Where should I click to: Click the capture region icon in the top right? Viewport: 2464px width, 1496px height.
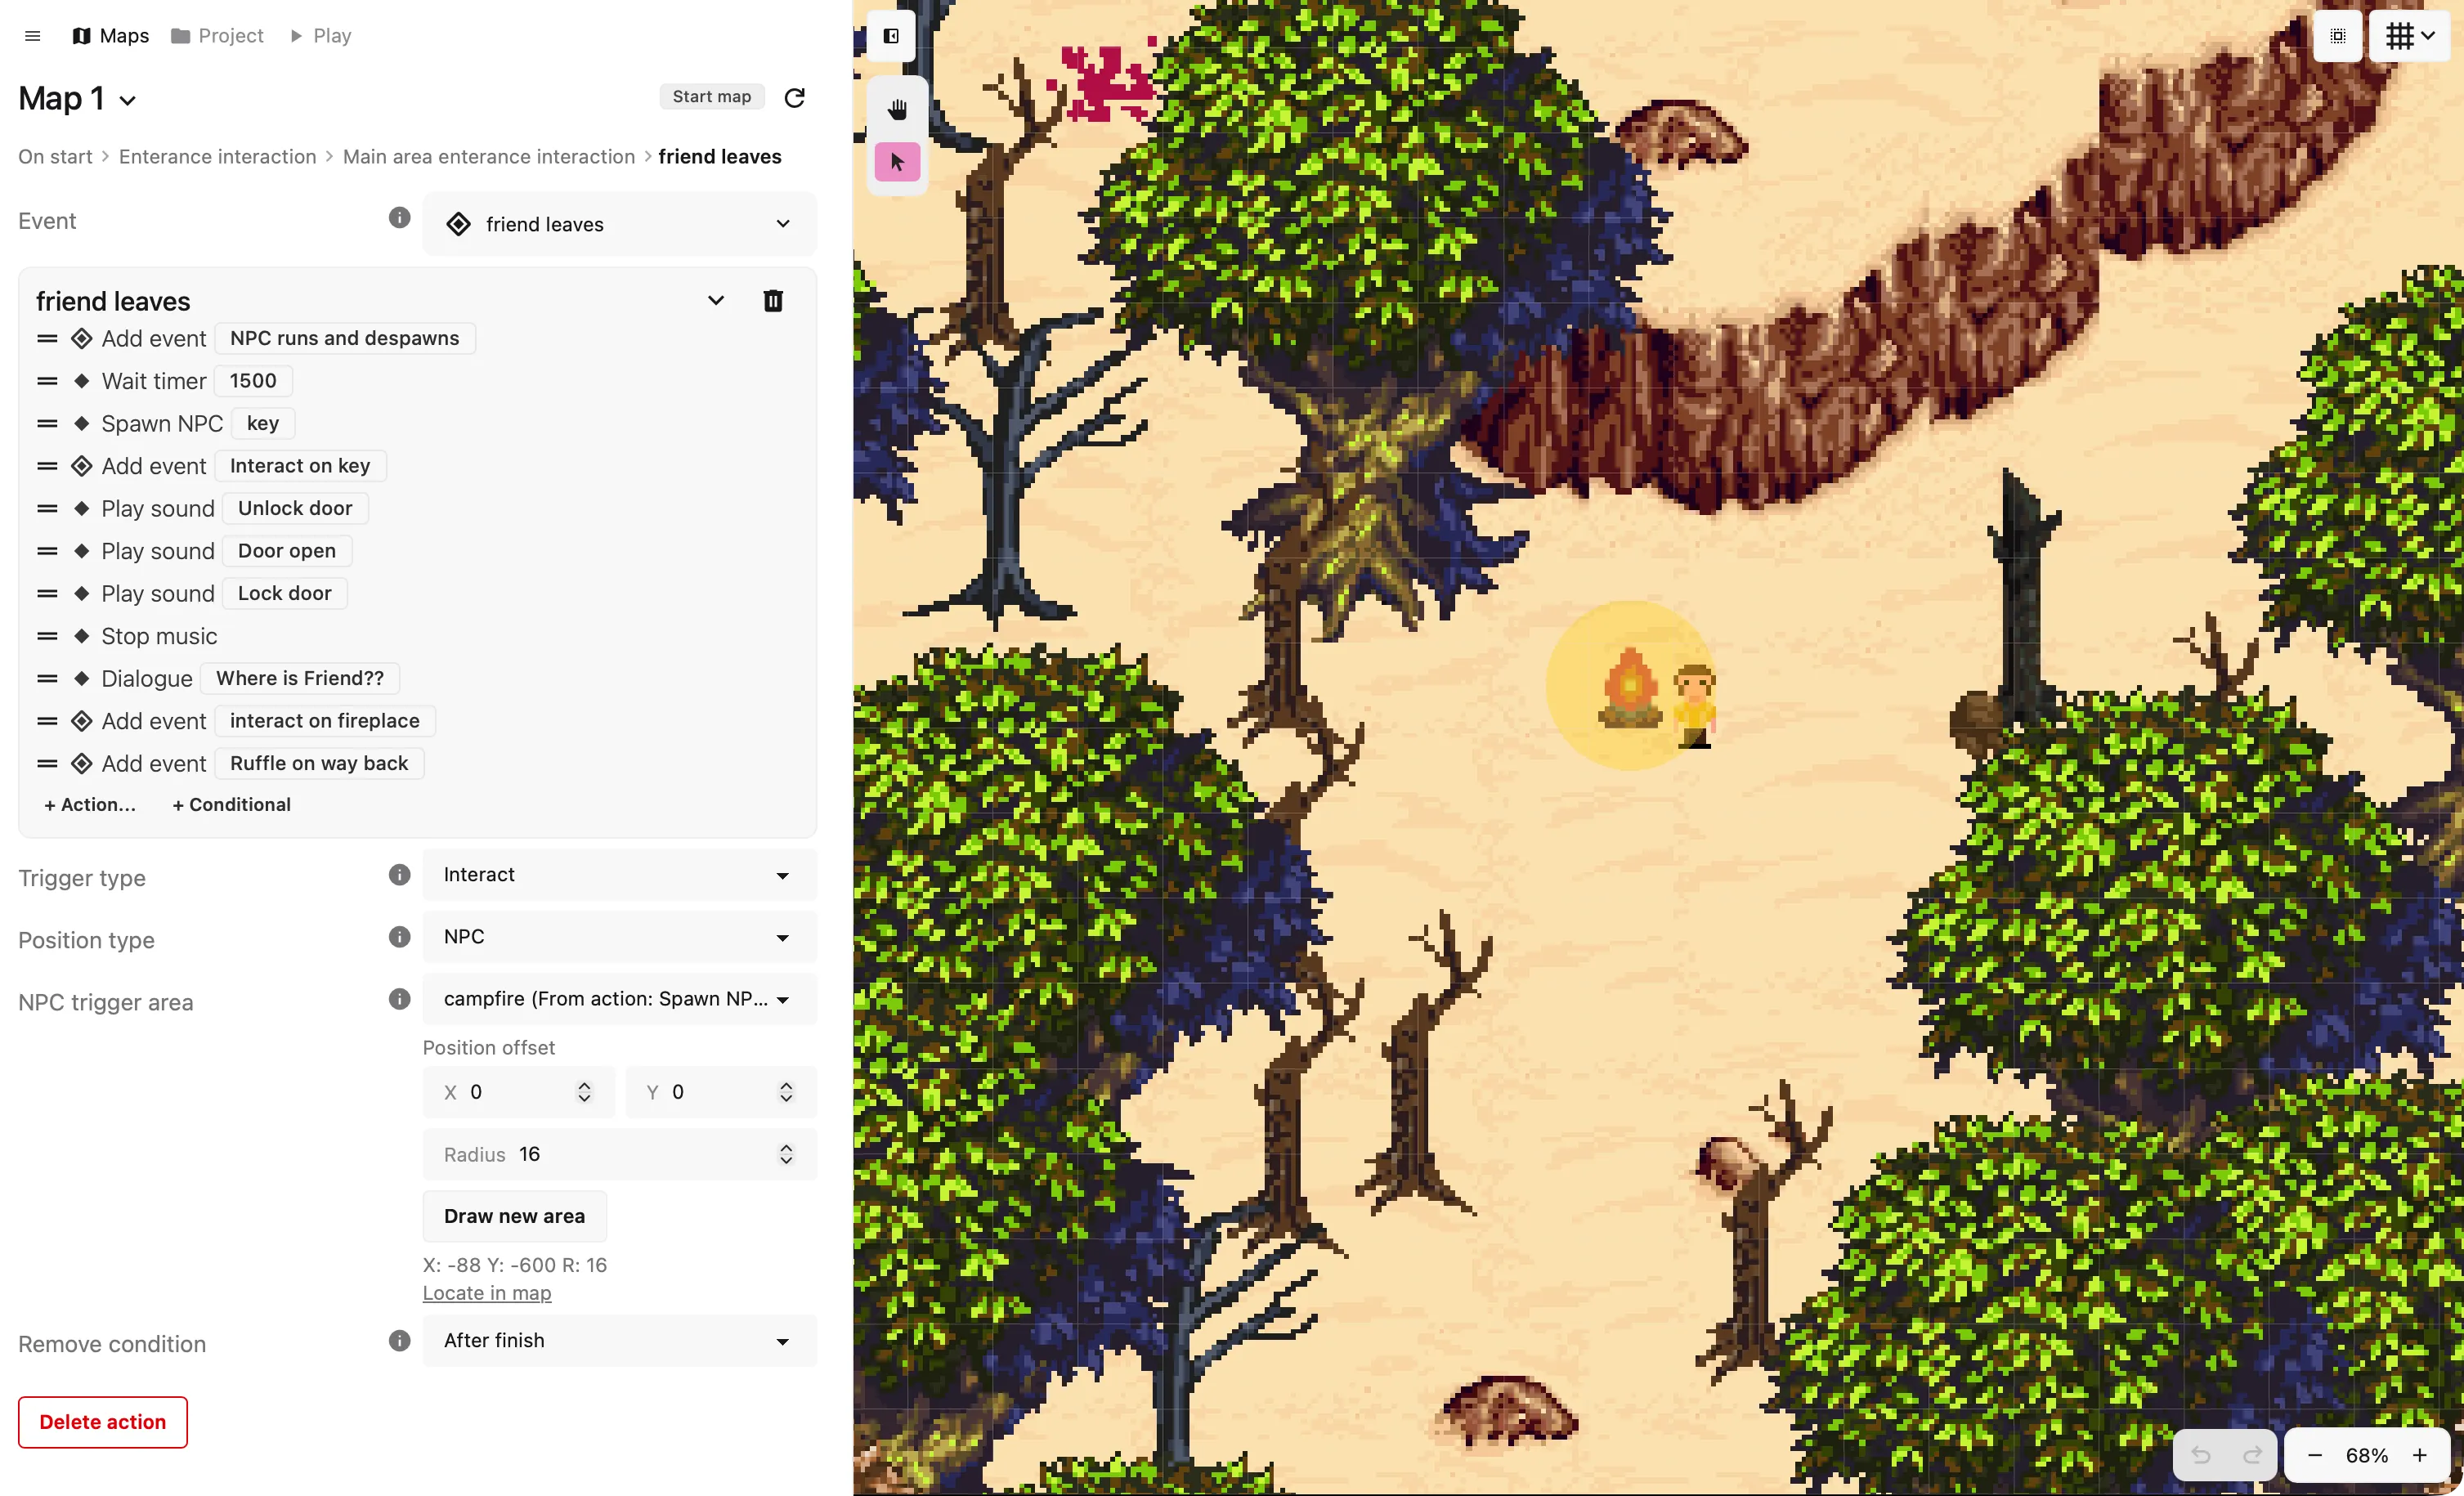[2337, 36]
